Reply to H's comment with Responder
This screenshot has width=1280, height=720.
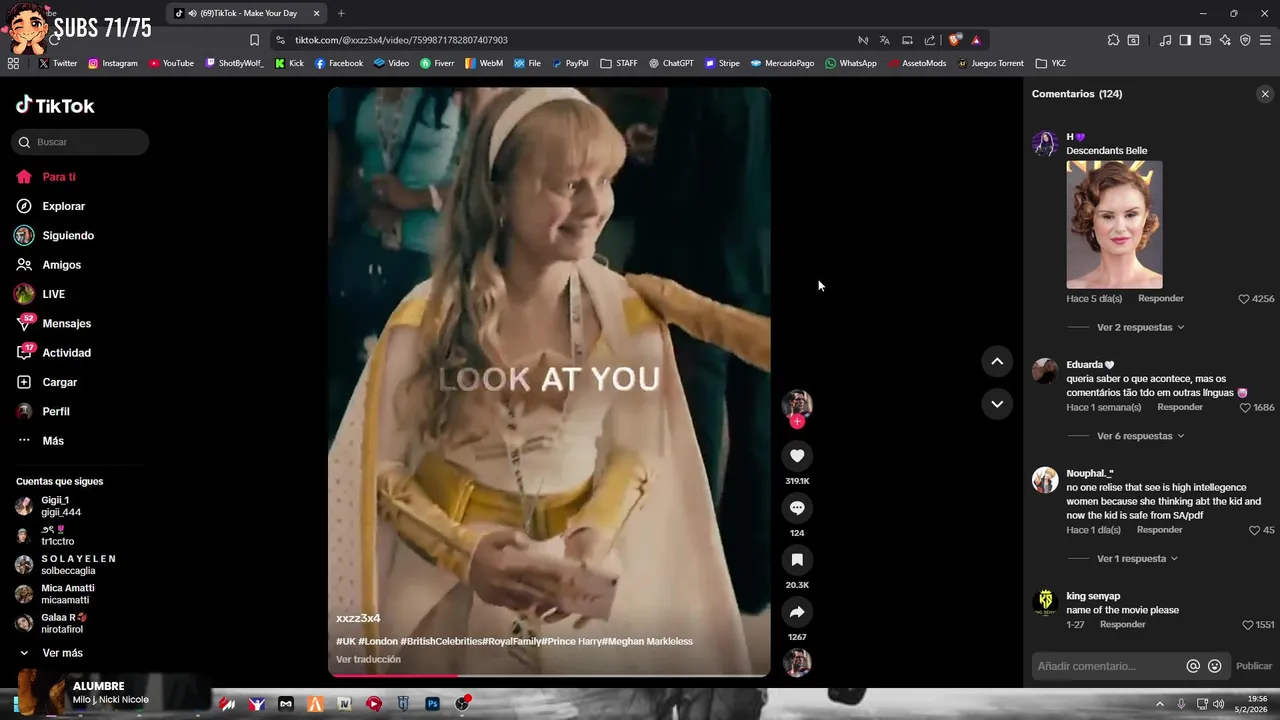(x=1161, y=299)
